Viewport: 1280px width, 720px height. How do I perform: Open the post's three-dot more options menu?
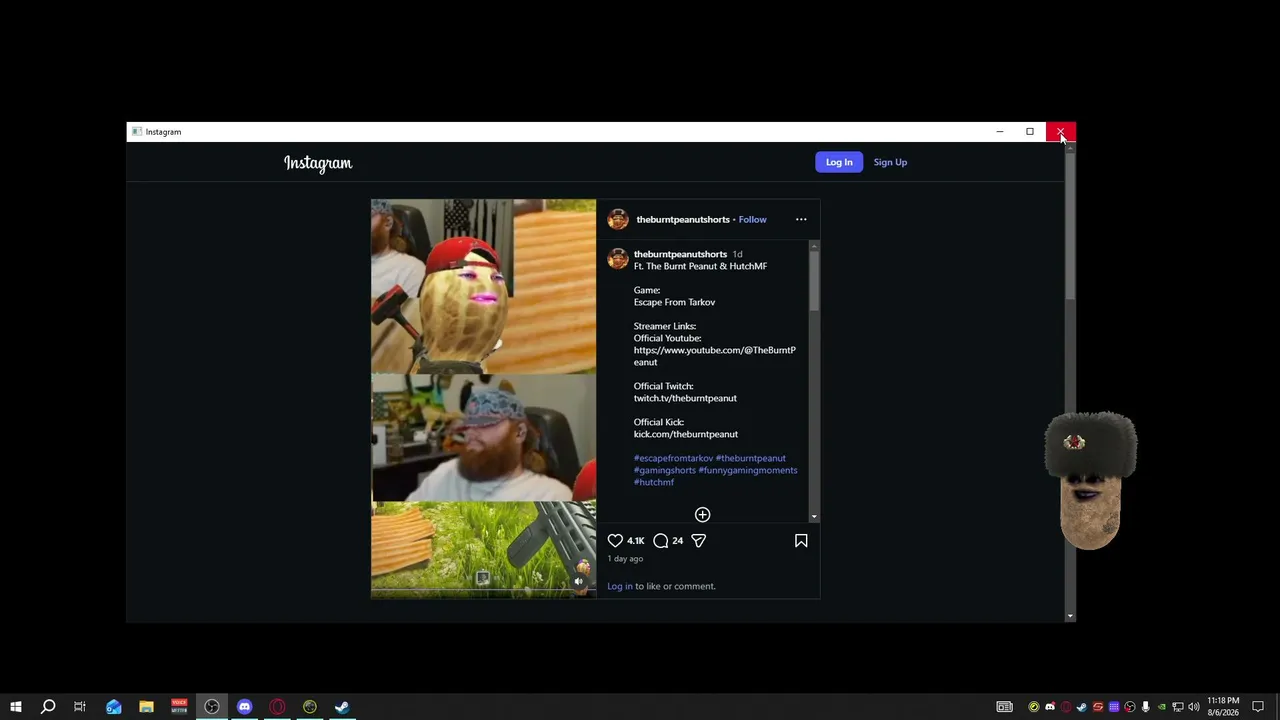pyautogui.click(x=801, y=219)
